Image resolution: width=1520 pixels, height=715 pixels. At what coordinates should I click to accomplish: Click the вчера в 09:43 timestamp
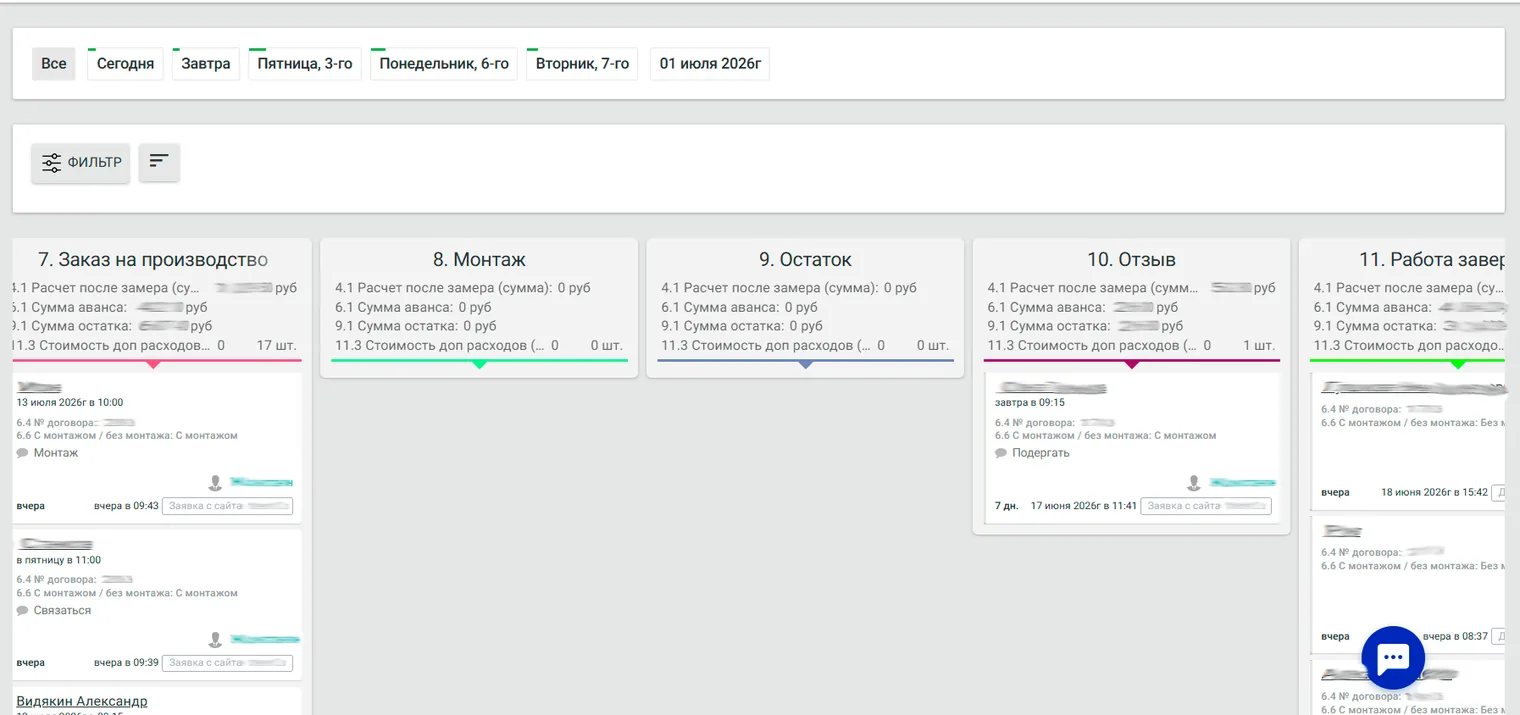coord(126,506)
